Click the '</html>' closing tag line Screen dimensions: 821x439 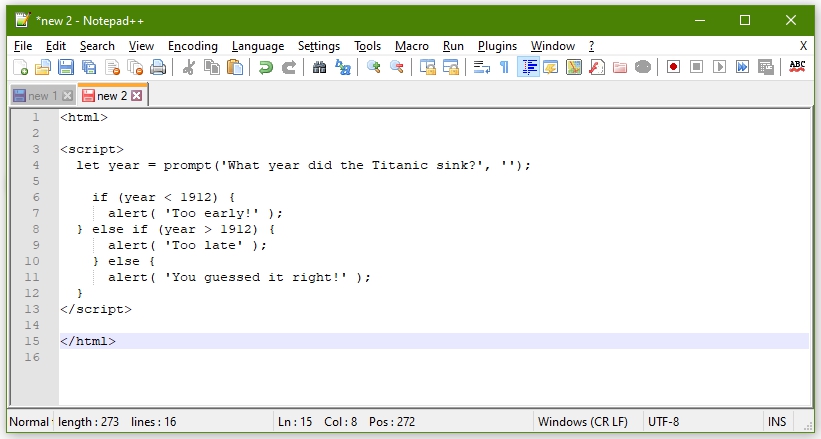coord(88,341)
